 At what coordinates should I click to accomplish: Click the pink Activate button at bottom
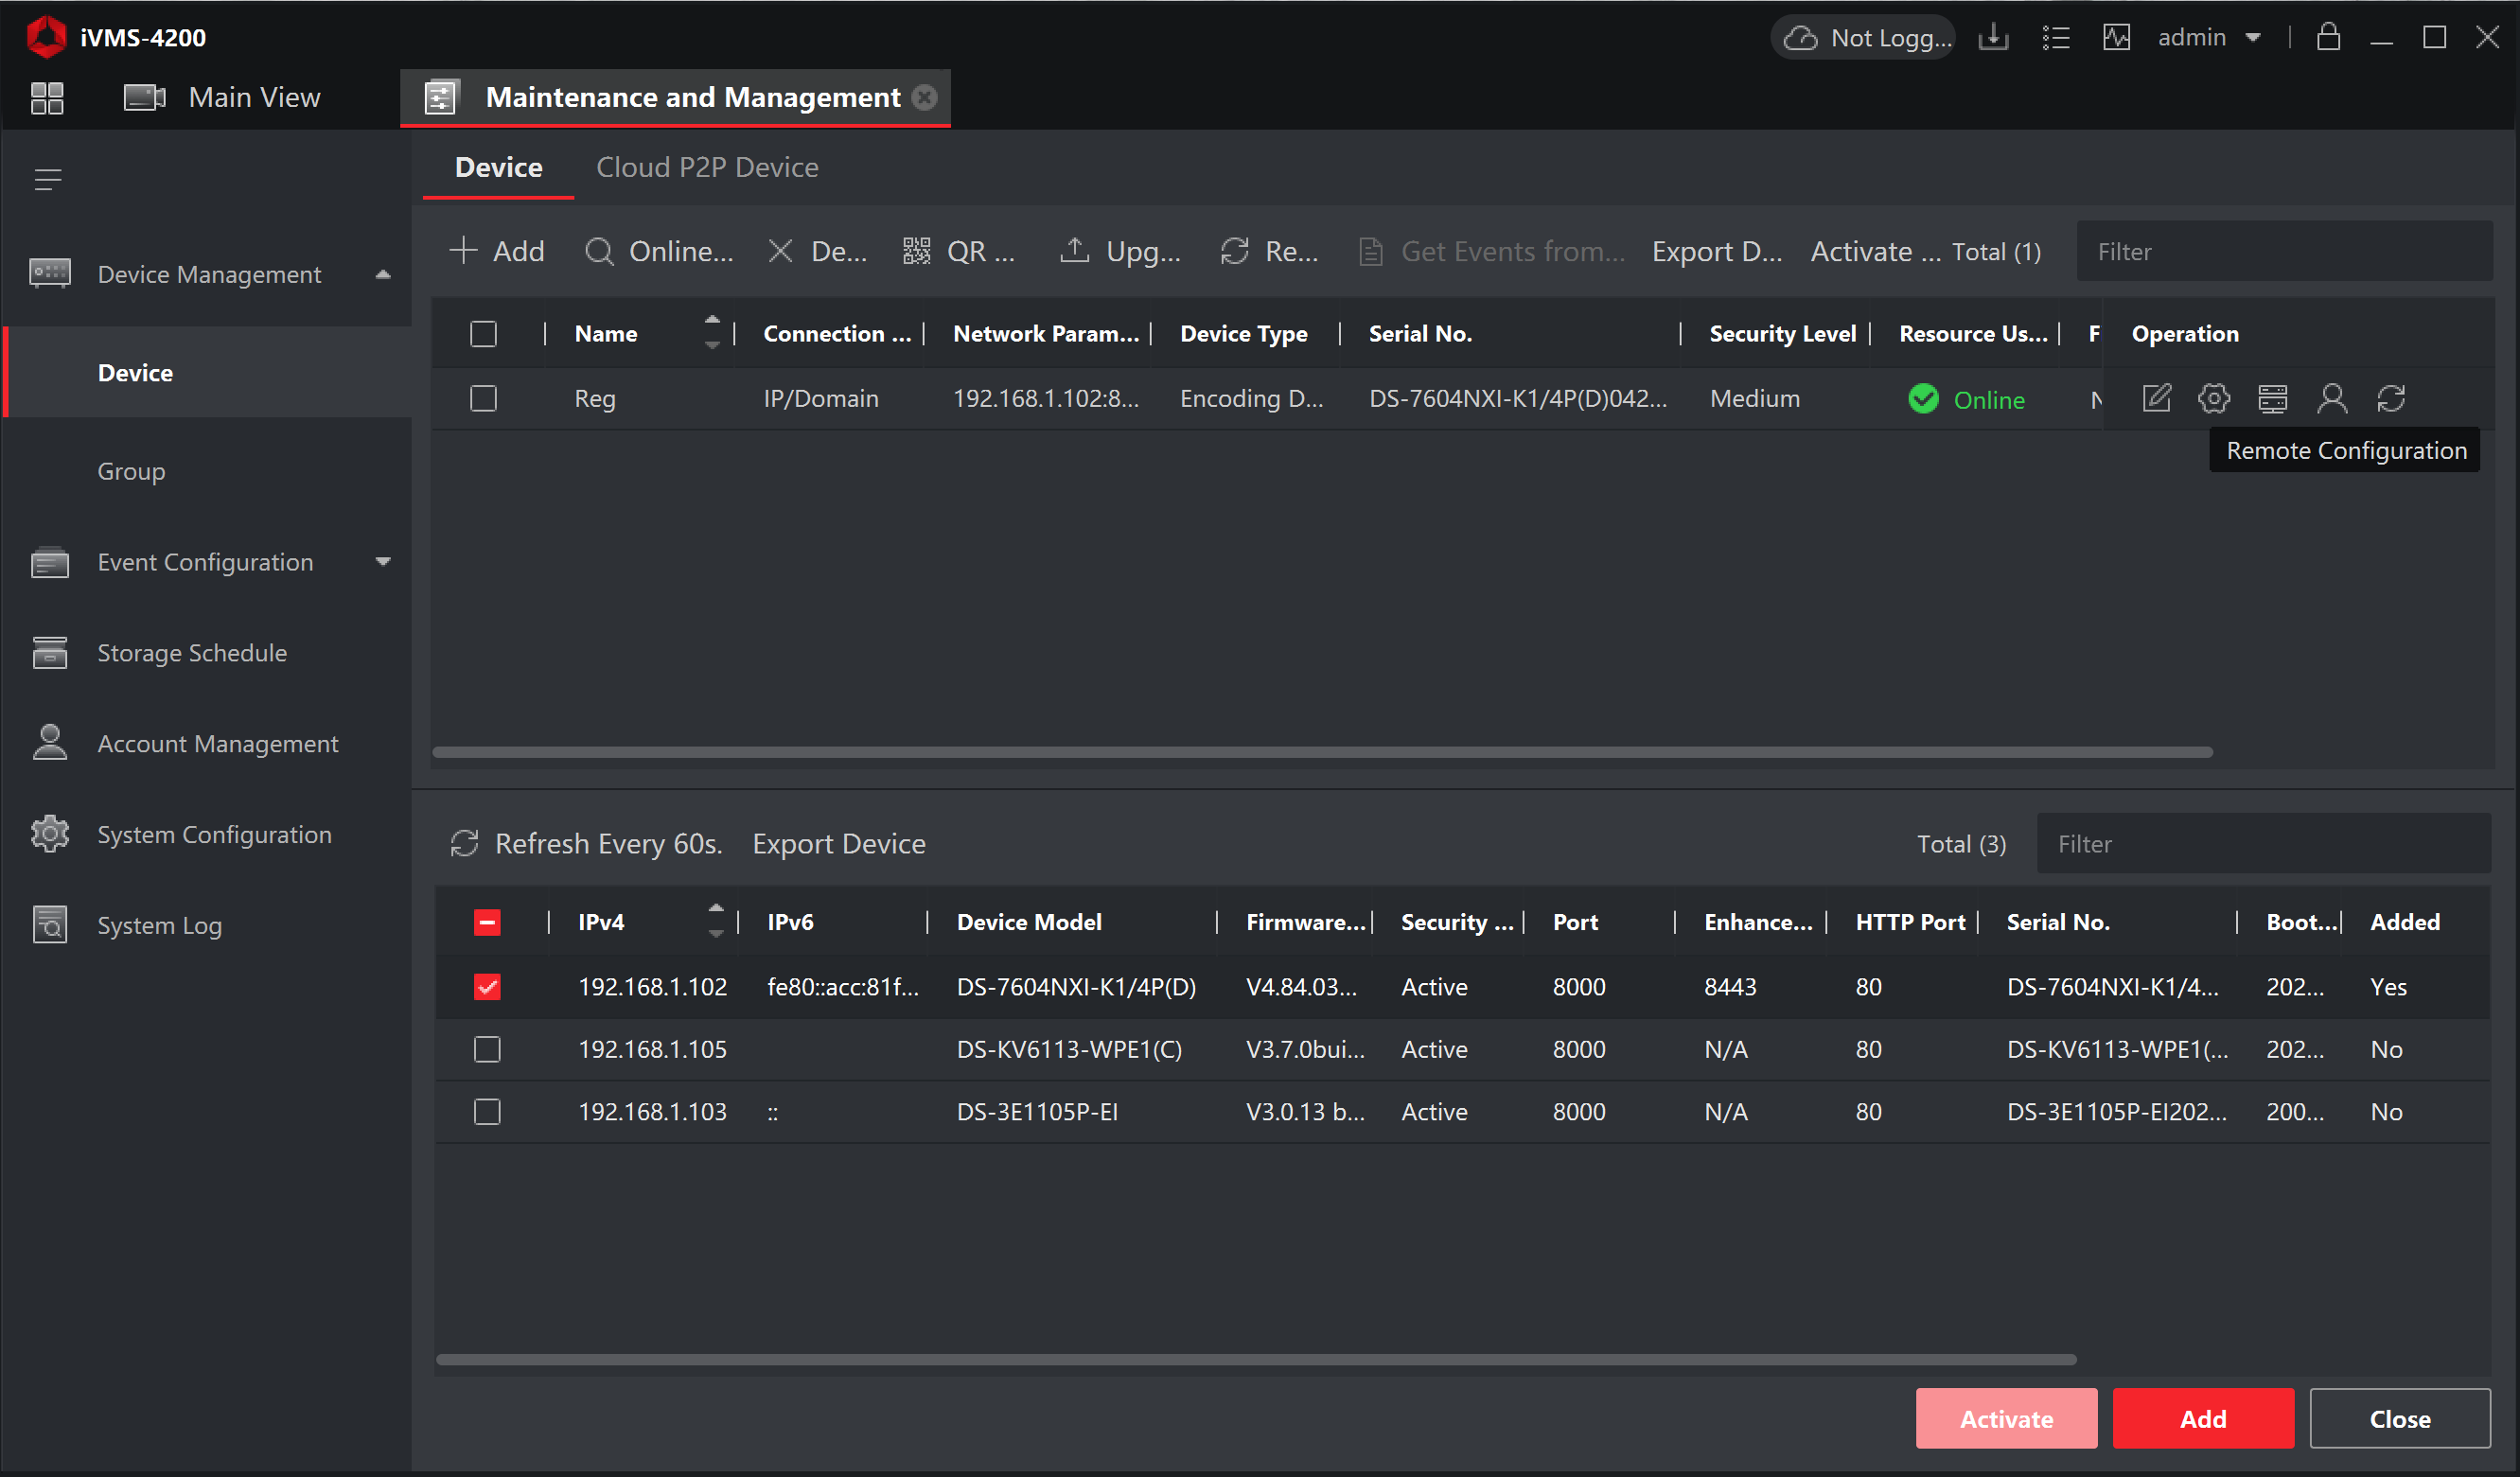click(2006, 1419)
